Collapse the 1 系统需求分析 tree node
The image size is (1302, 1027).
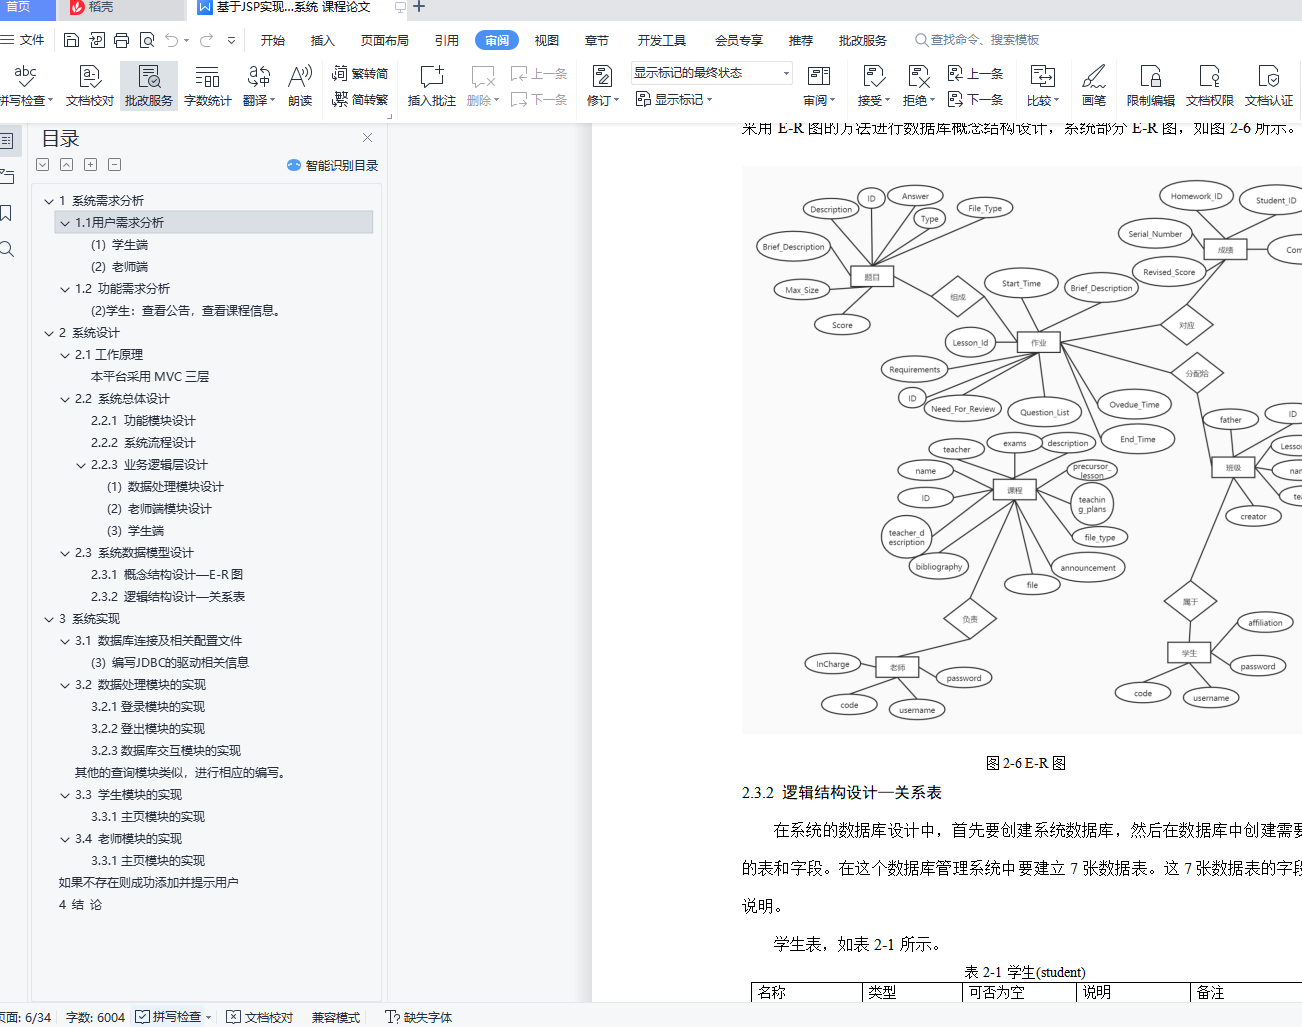48,201
